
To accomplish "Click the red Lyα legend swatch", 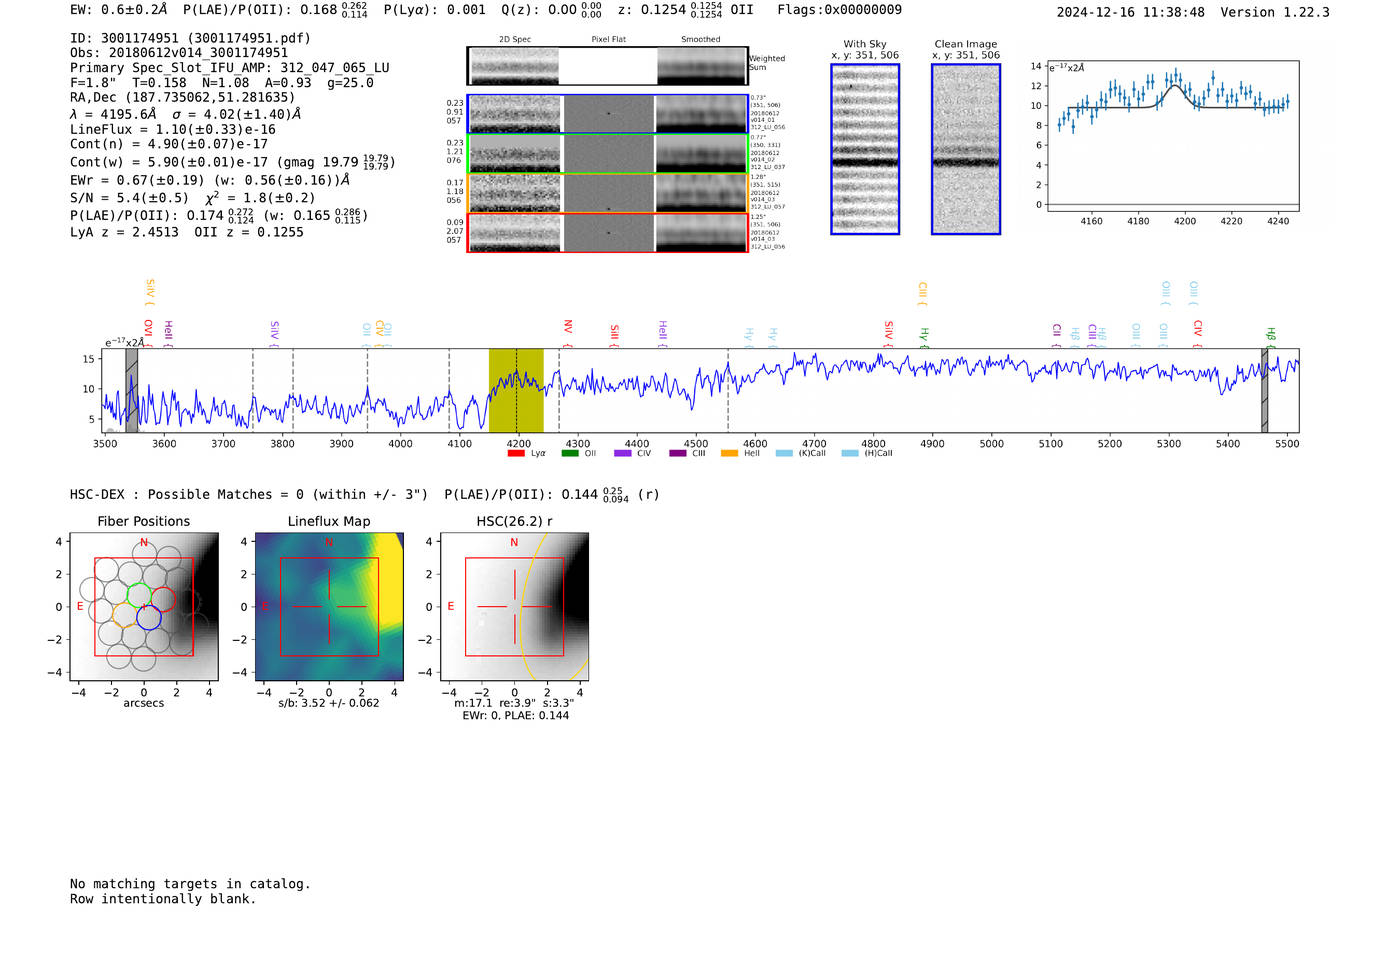I will click(516, 453).
